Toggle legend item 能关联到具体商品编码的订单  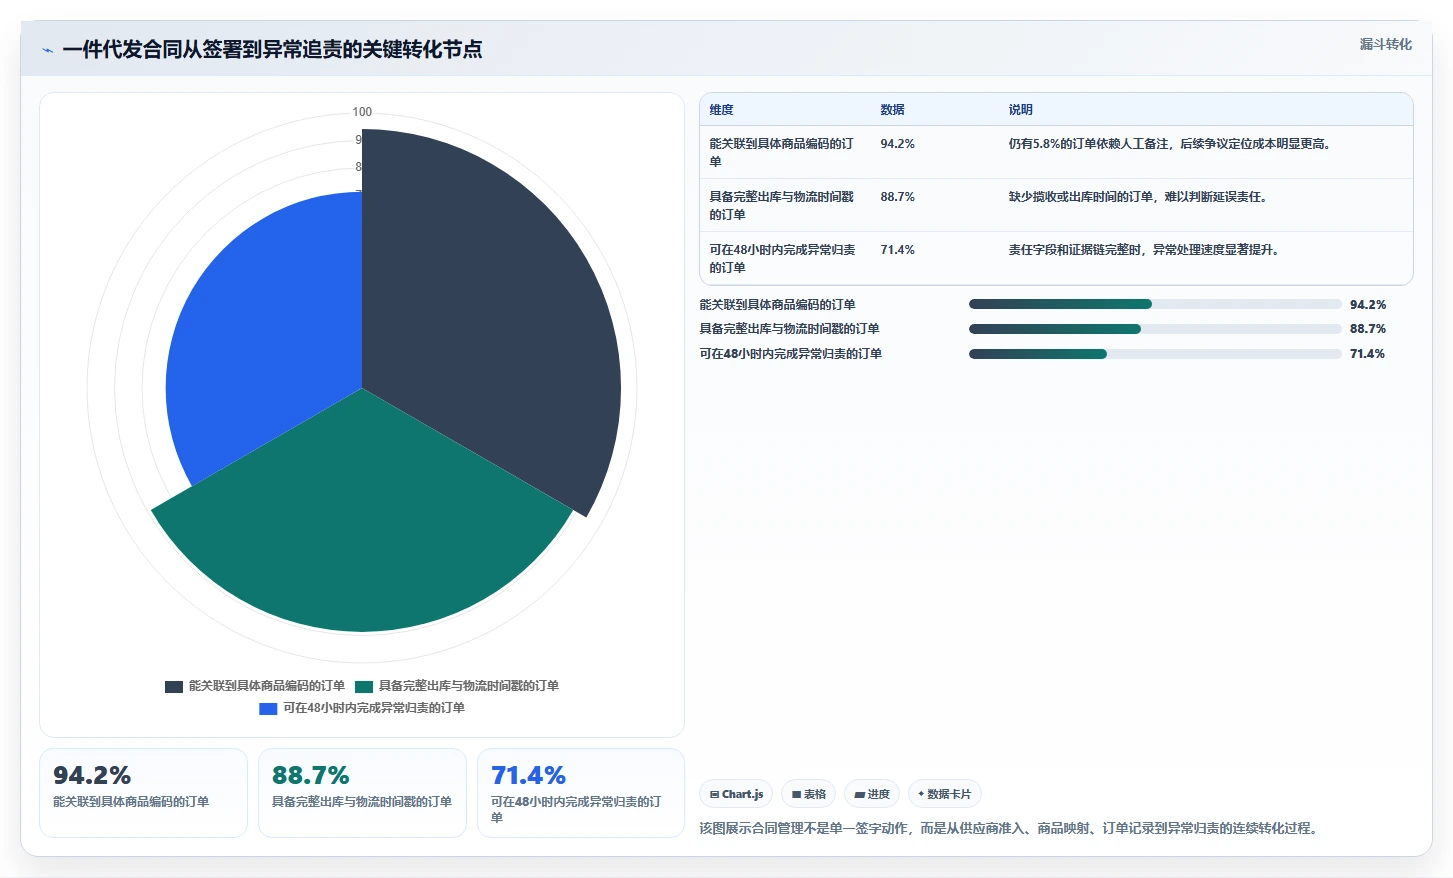point(255,686)
